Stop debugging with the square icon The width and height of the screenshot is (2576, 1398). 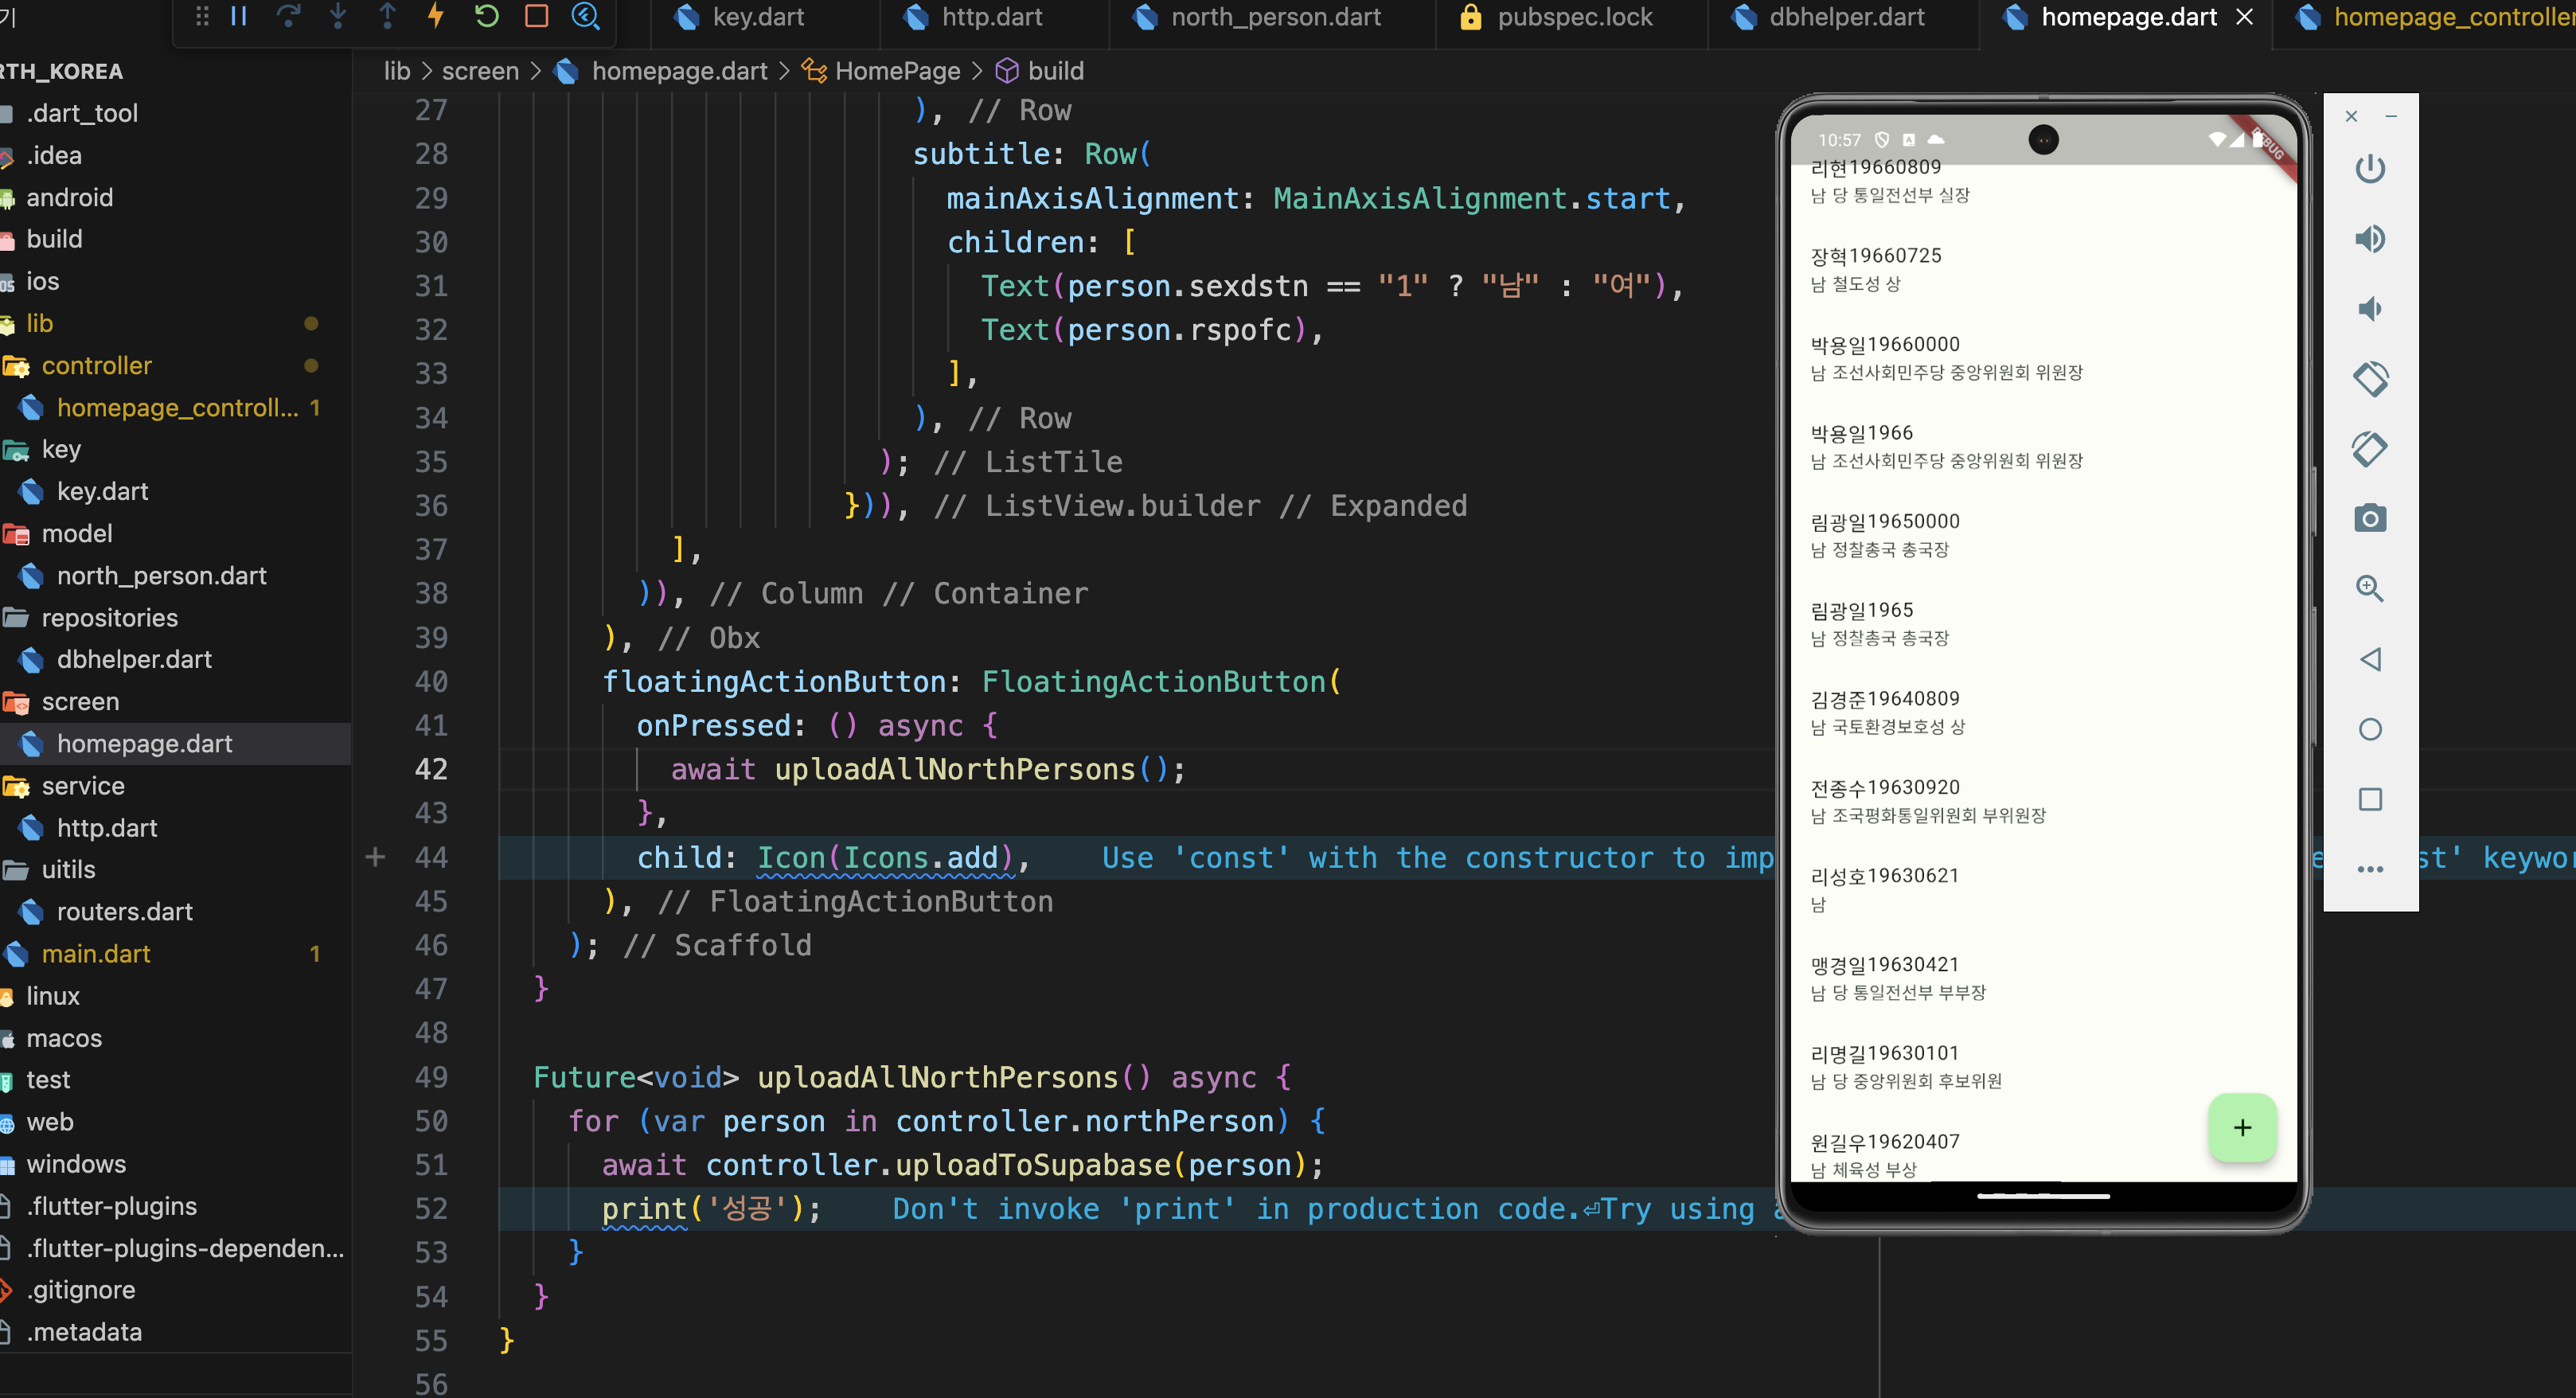tap(537, 16)
